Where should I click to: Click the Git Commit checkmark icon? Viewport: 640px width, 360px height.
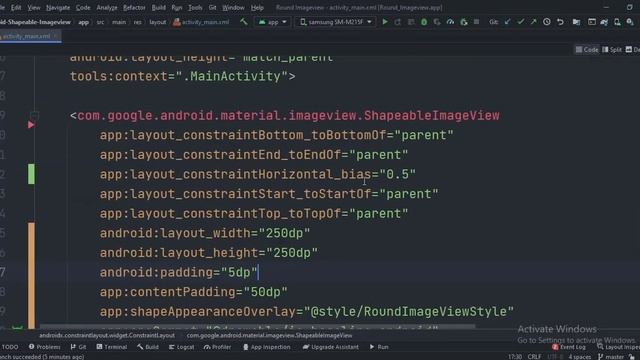click(520, 22)
